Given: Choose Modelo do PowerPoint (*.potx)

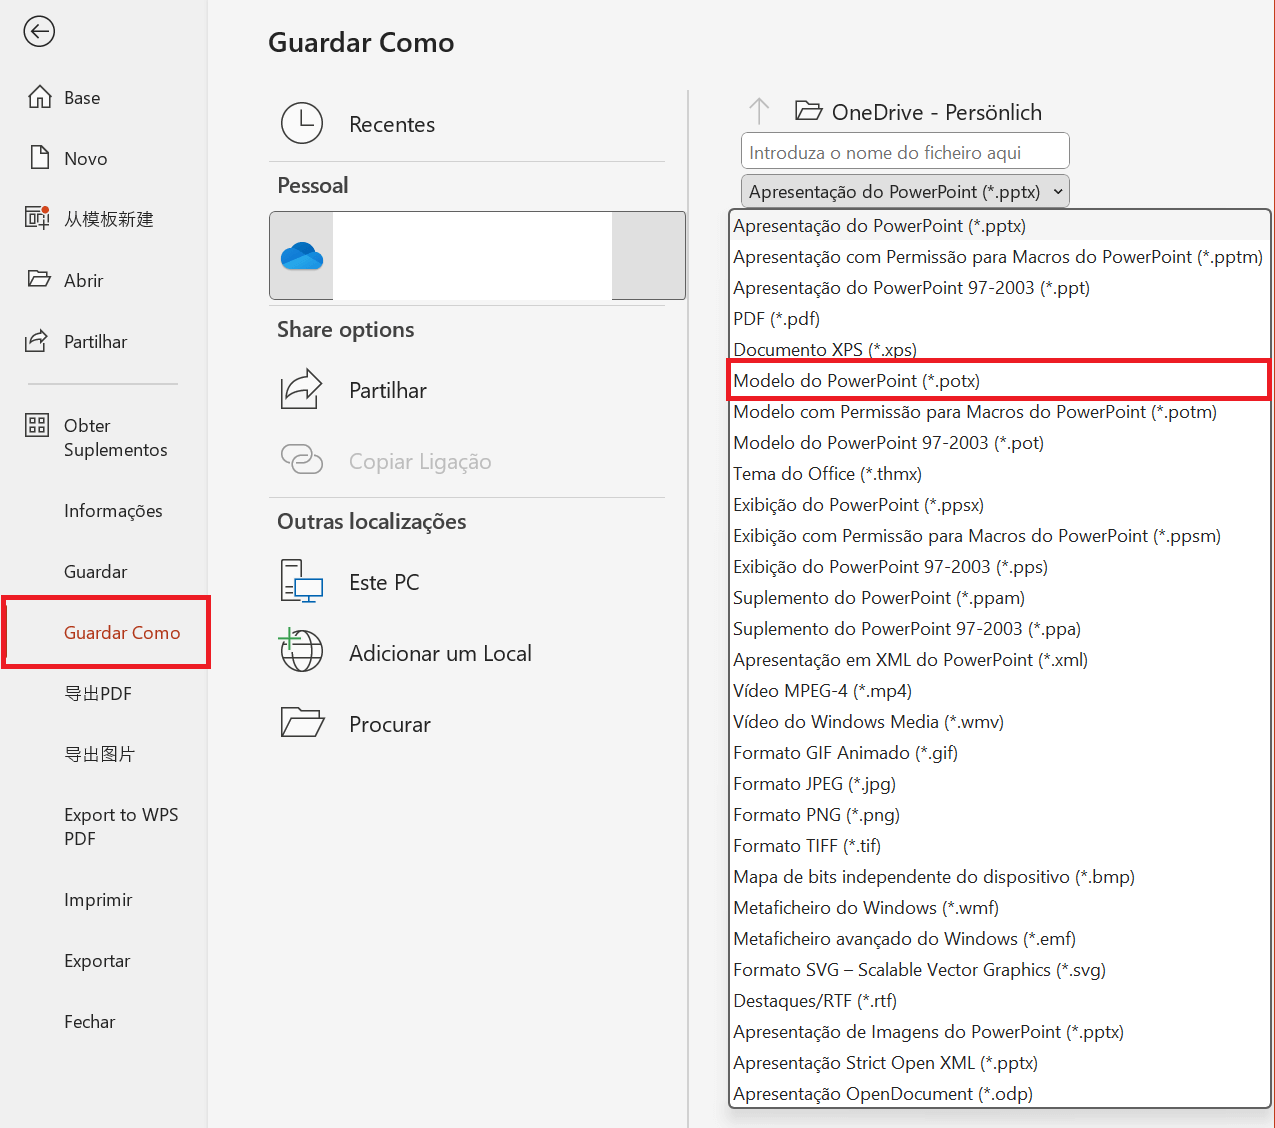Looking at the screenshot, I should click(1000, 381).
